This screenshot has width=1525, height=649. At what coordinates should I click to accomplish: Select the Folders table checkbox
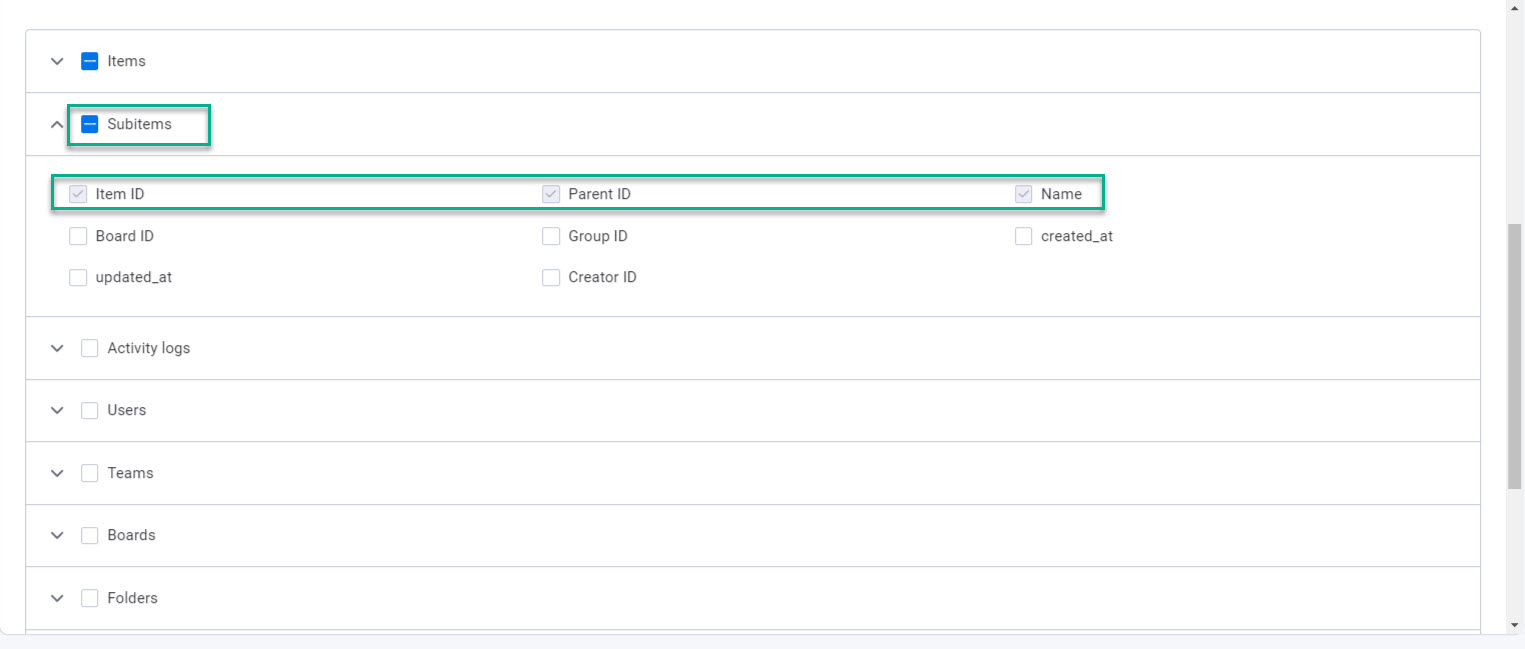click(x=90, y=599)
